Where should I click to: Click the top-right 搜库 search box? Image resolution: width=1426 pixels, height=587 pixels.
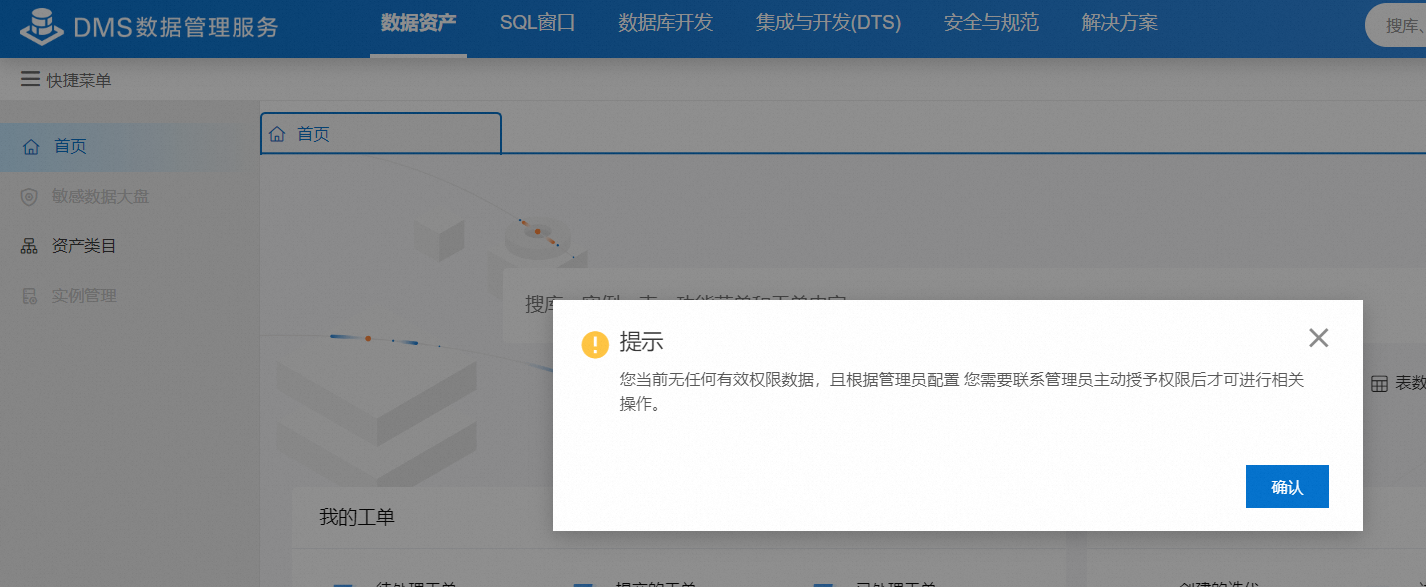(1396, 25)
